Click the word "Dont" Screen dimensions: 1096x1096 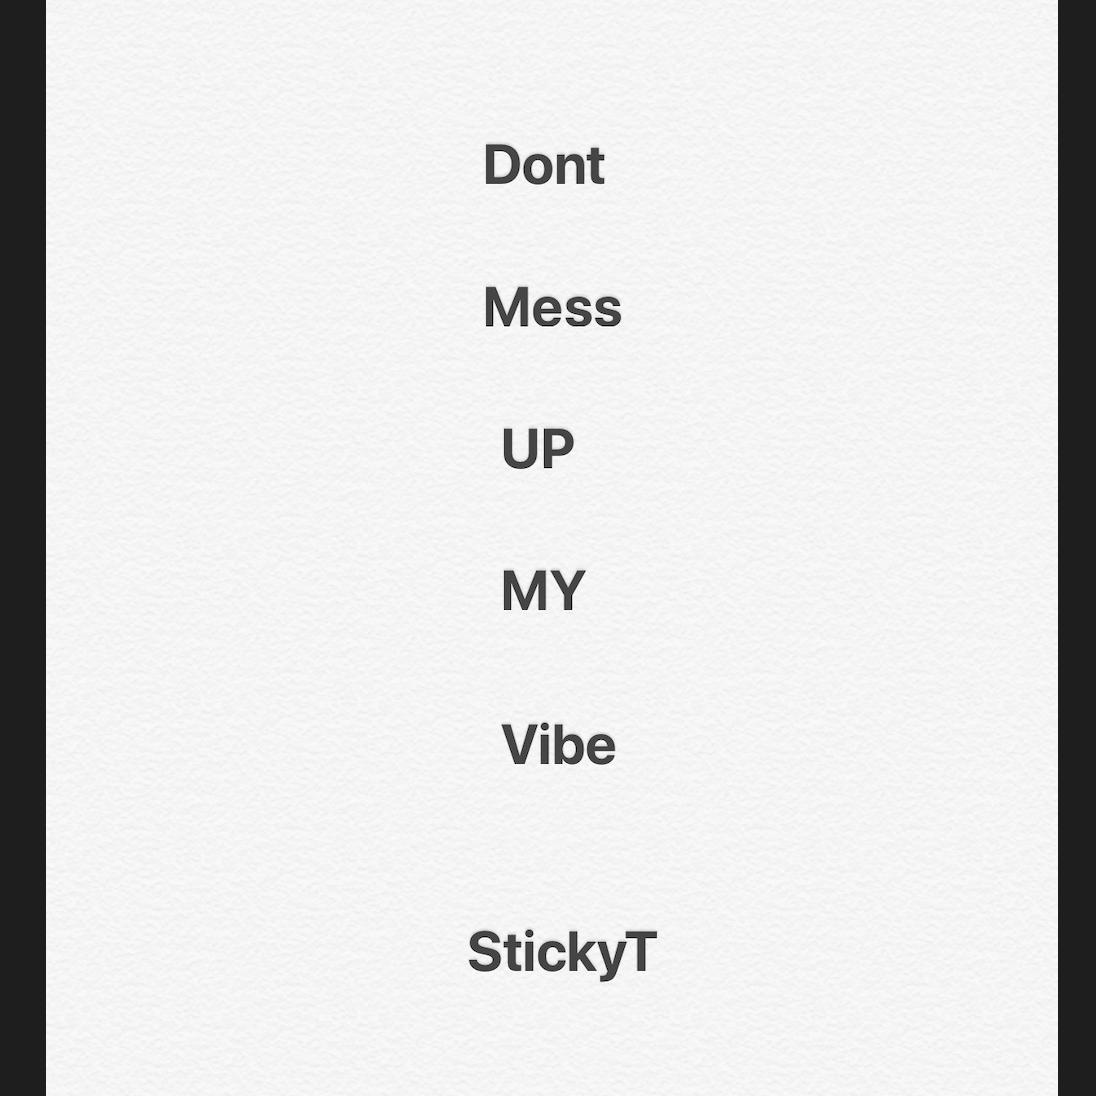coord(544,165)
